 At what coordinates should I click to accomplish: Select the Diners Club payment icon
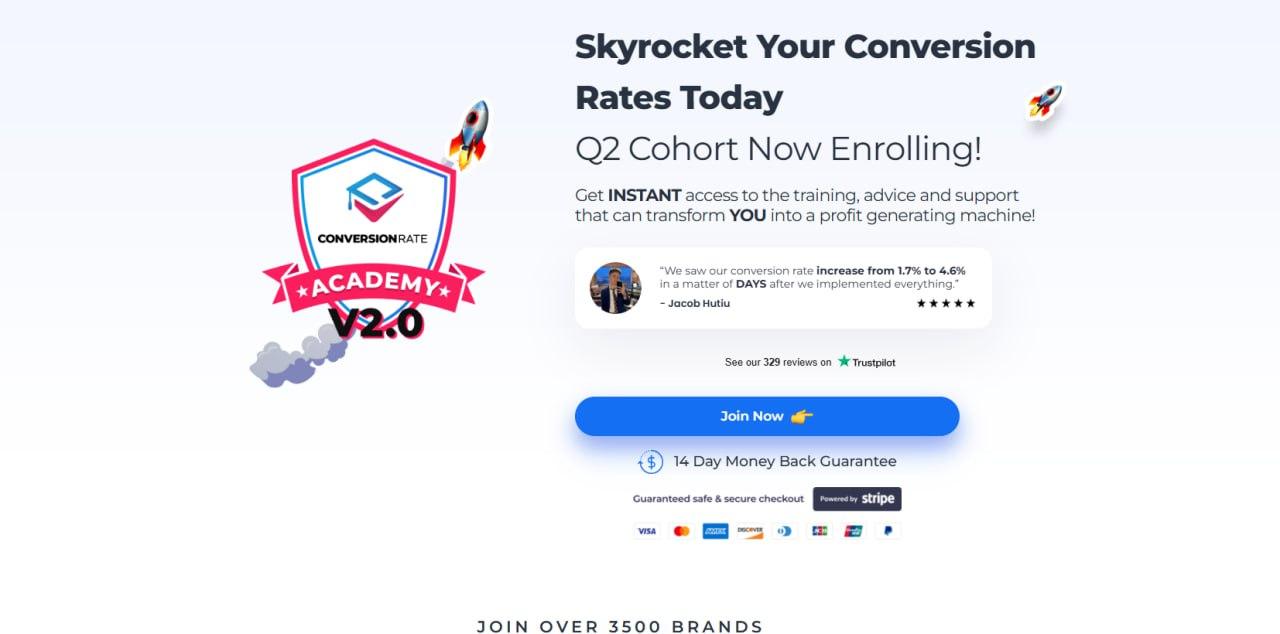click(784, 531)
